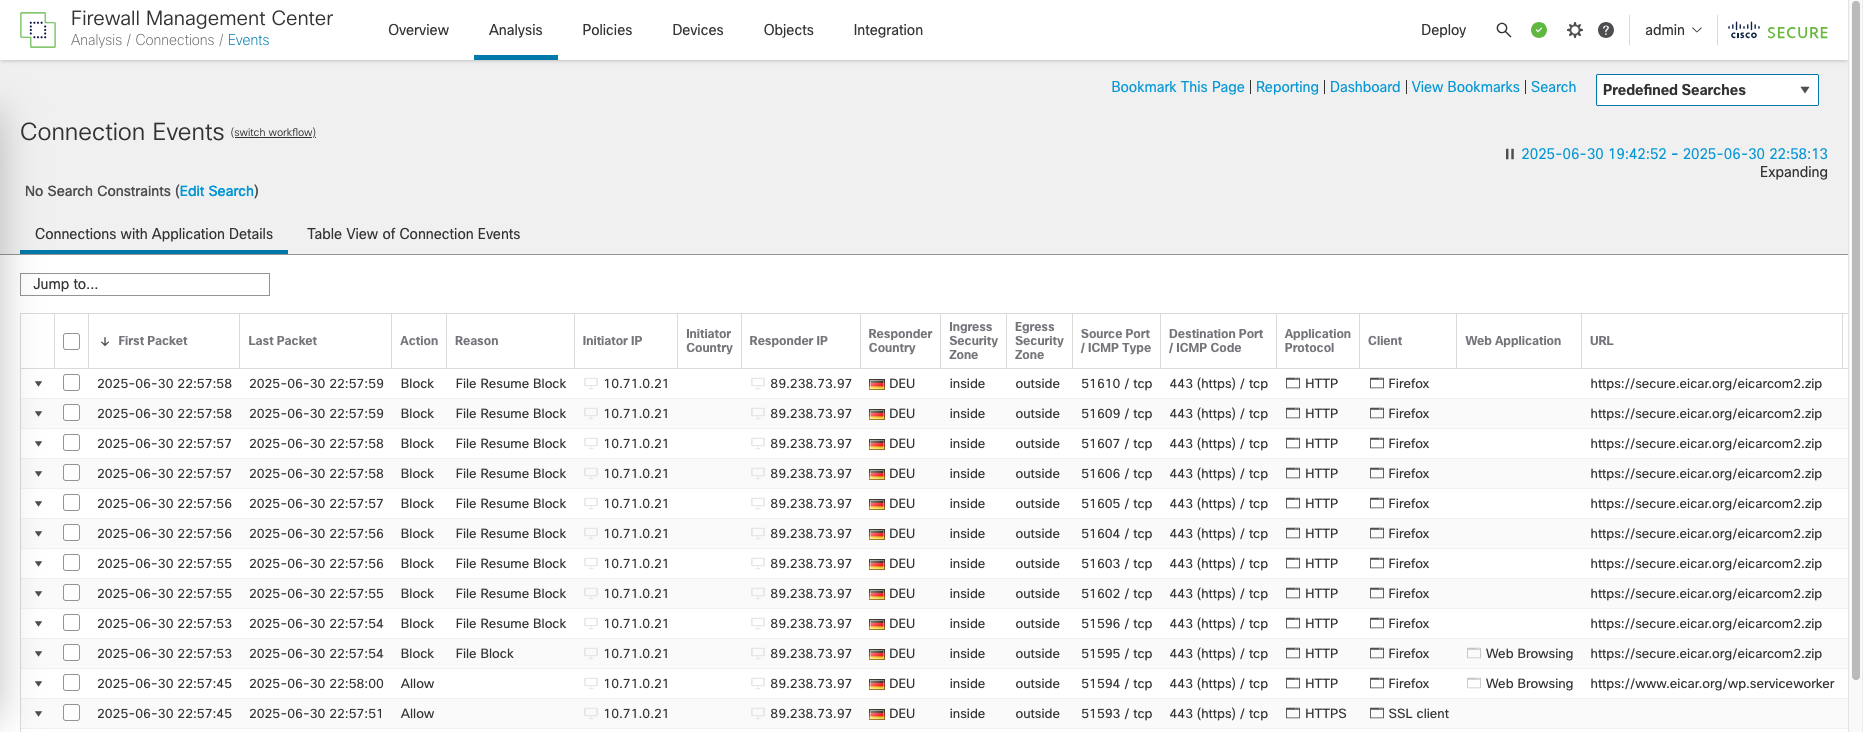Check the first event row checkbox
This screenshot has height=732, width=1863.
(x=71, y=383)
